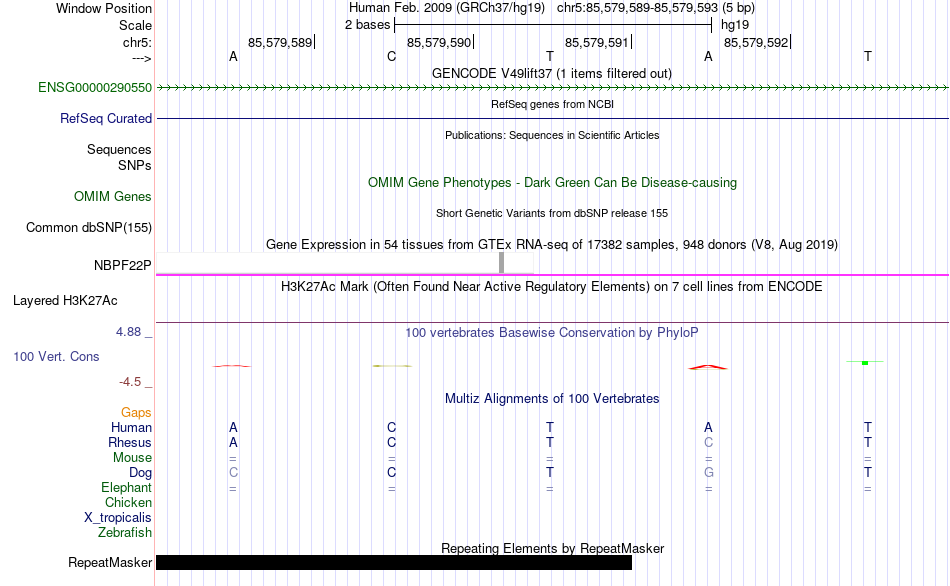
Task: Click the Layered H3K27Ac track label
Action: pyautogui.click(x=65, y=301)
